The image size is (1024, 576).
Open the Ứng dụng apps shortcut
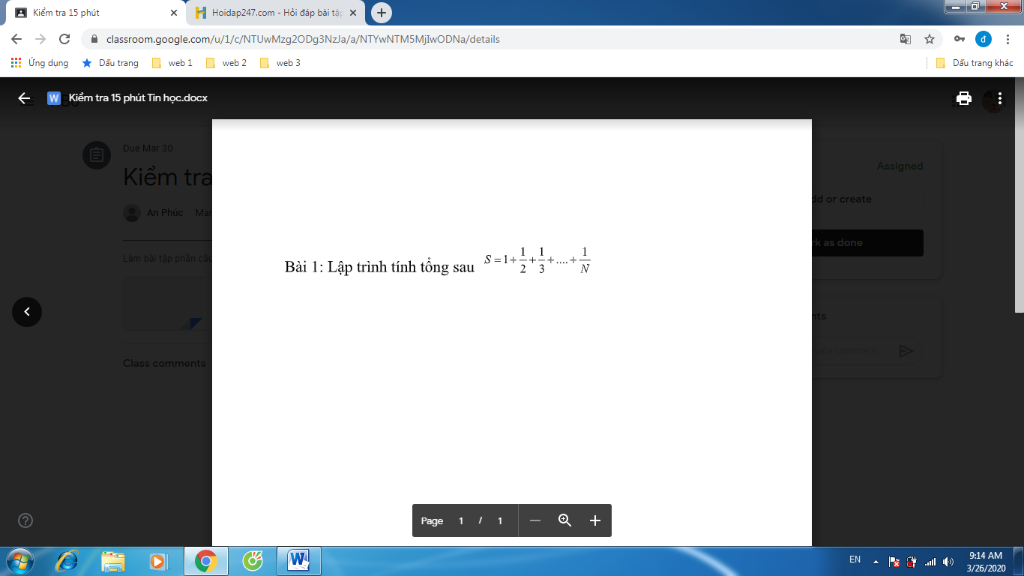coord(39,63)
